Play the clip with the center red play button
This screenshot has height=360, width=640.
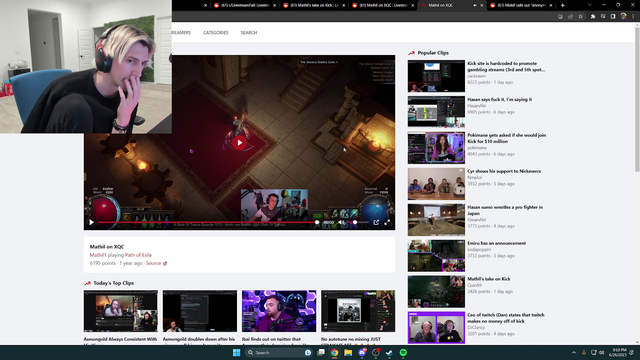[x=240, y=142]
